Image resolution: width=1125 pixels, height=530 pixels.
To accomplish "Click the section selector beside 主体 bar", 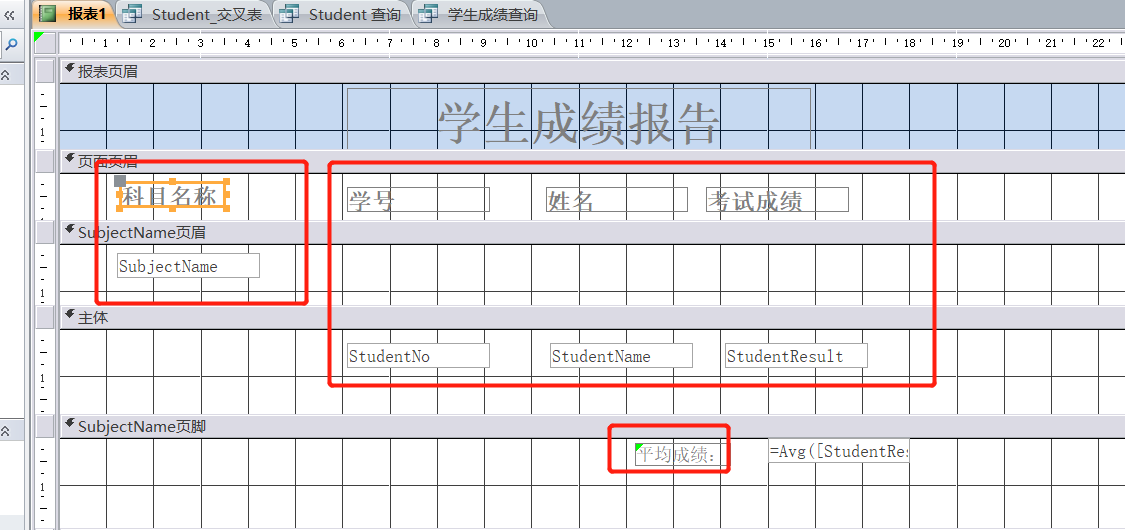I will (45, 317).
